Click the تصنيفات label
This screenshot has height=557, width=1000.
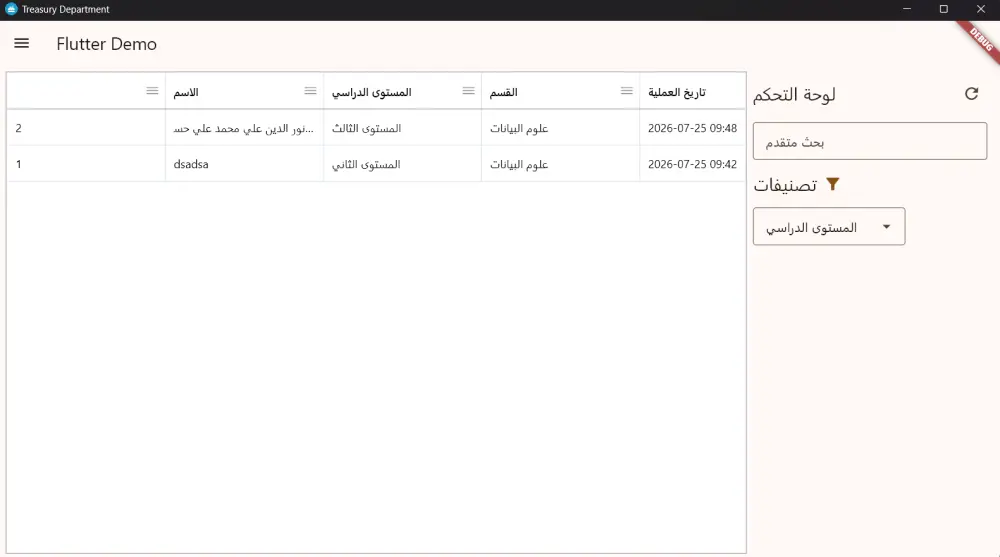[x=785, y=185]
